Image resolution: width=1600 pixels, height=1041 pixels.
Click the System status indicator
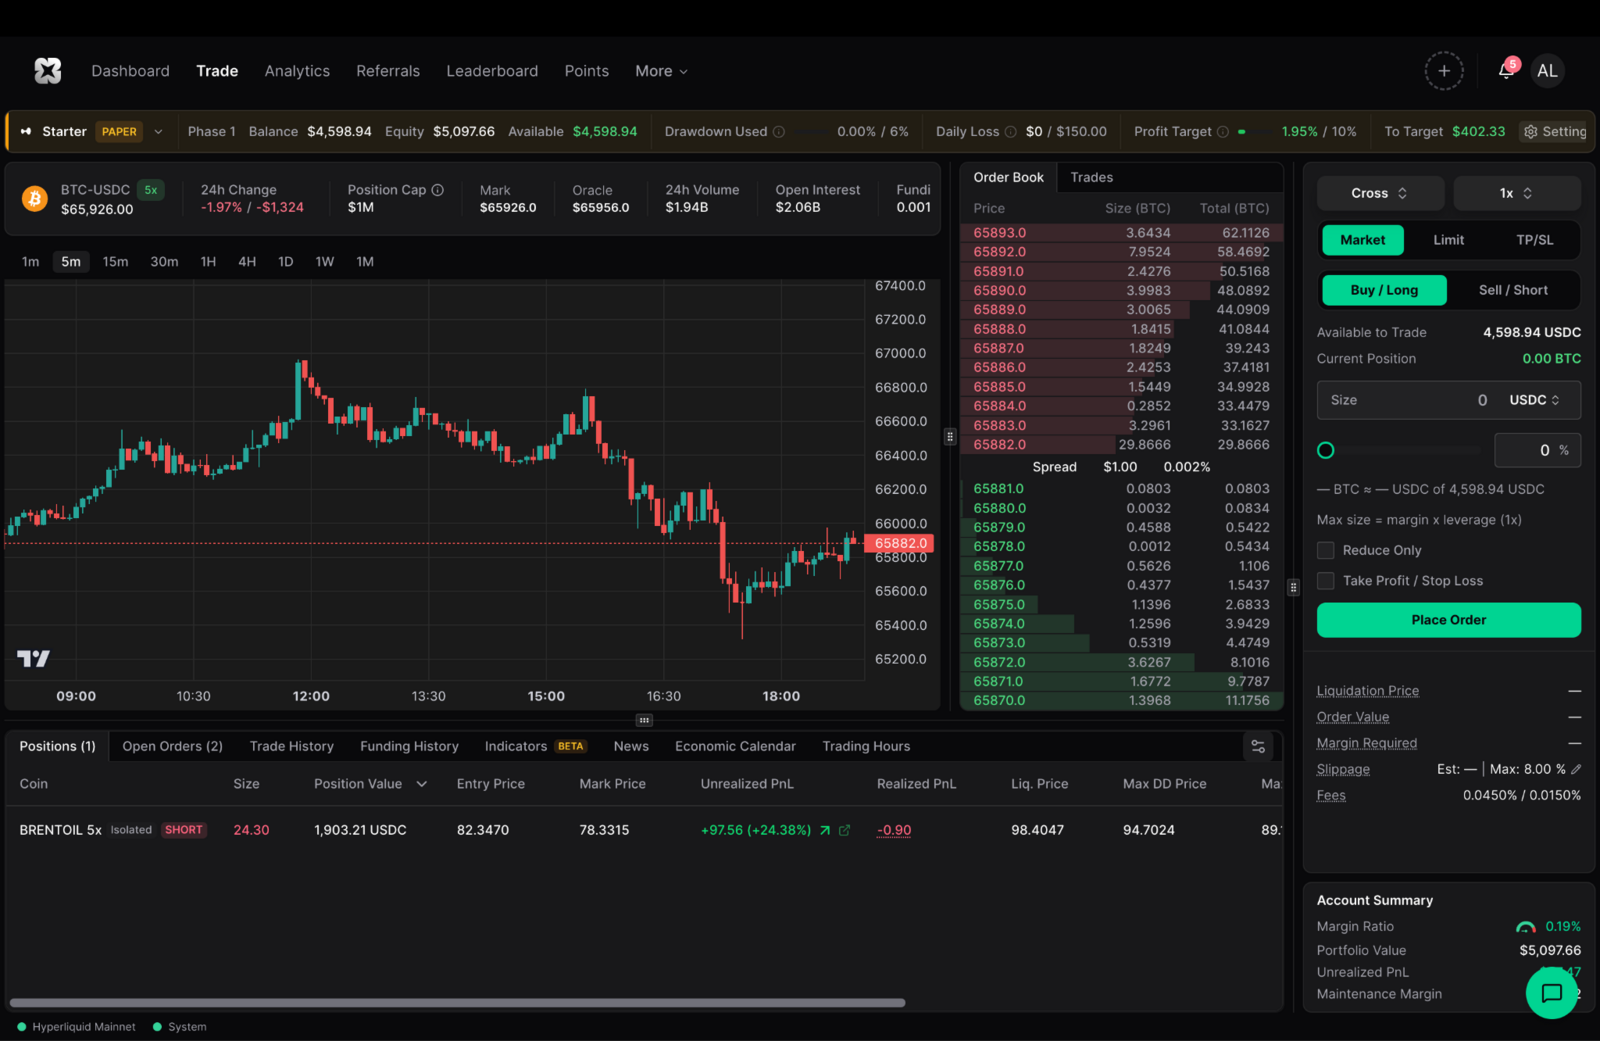[x=180, y=1027]
